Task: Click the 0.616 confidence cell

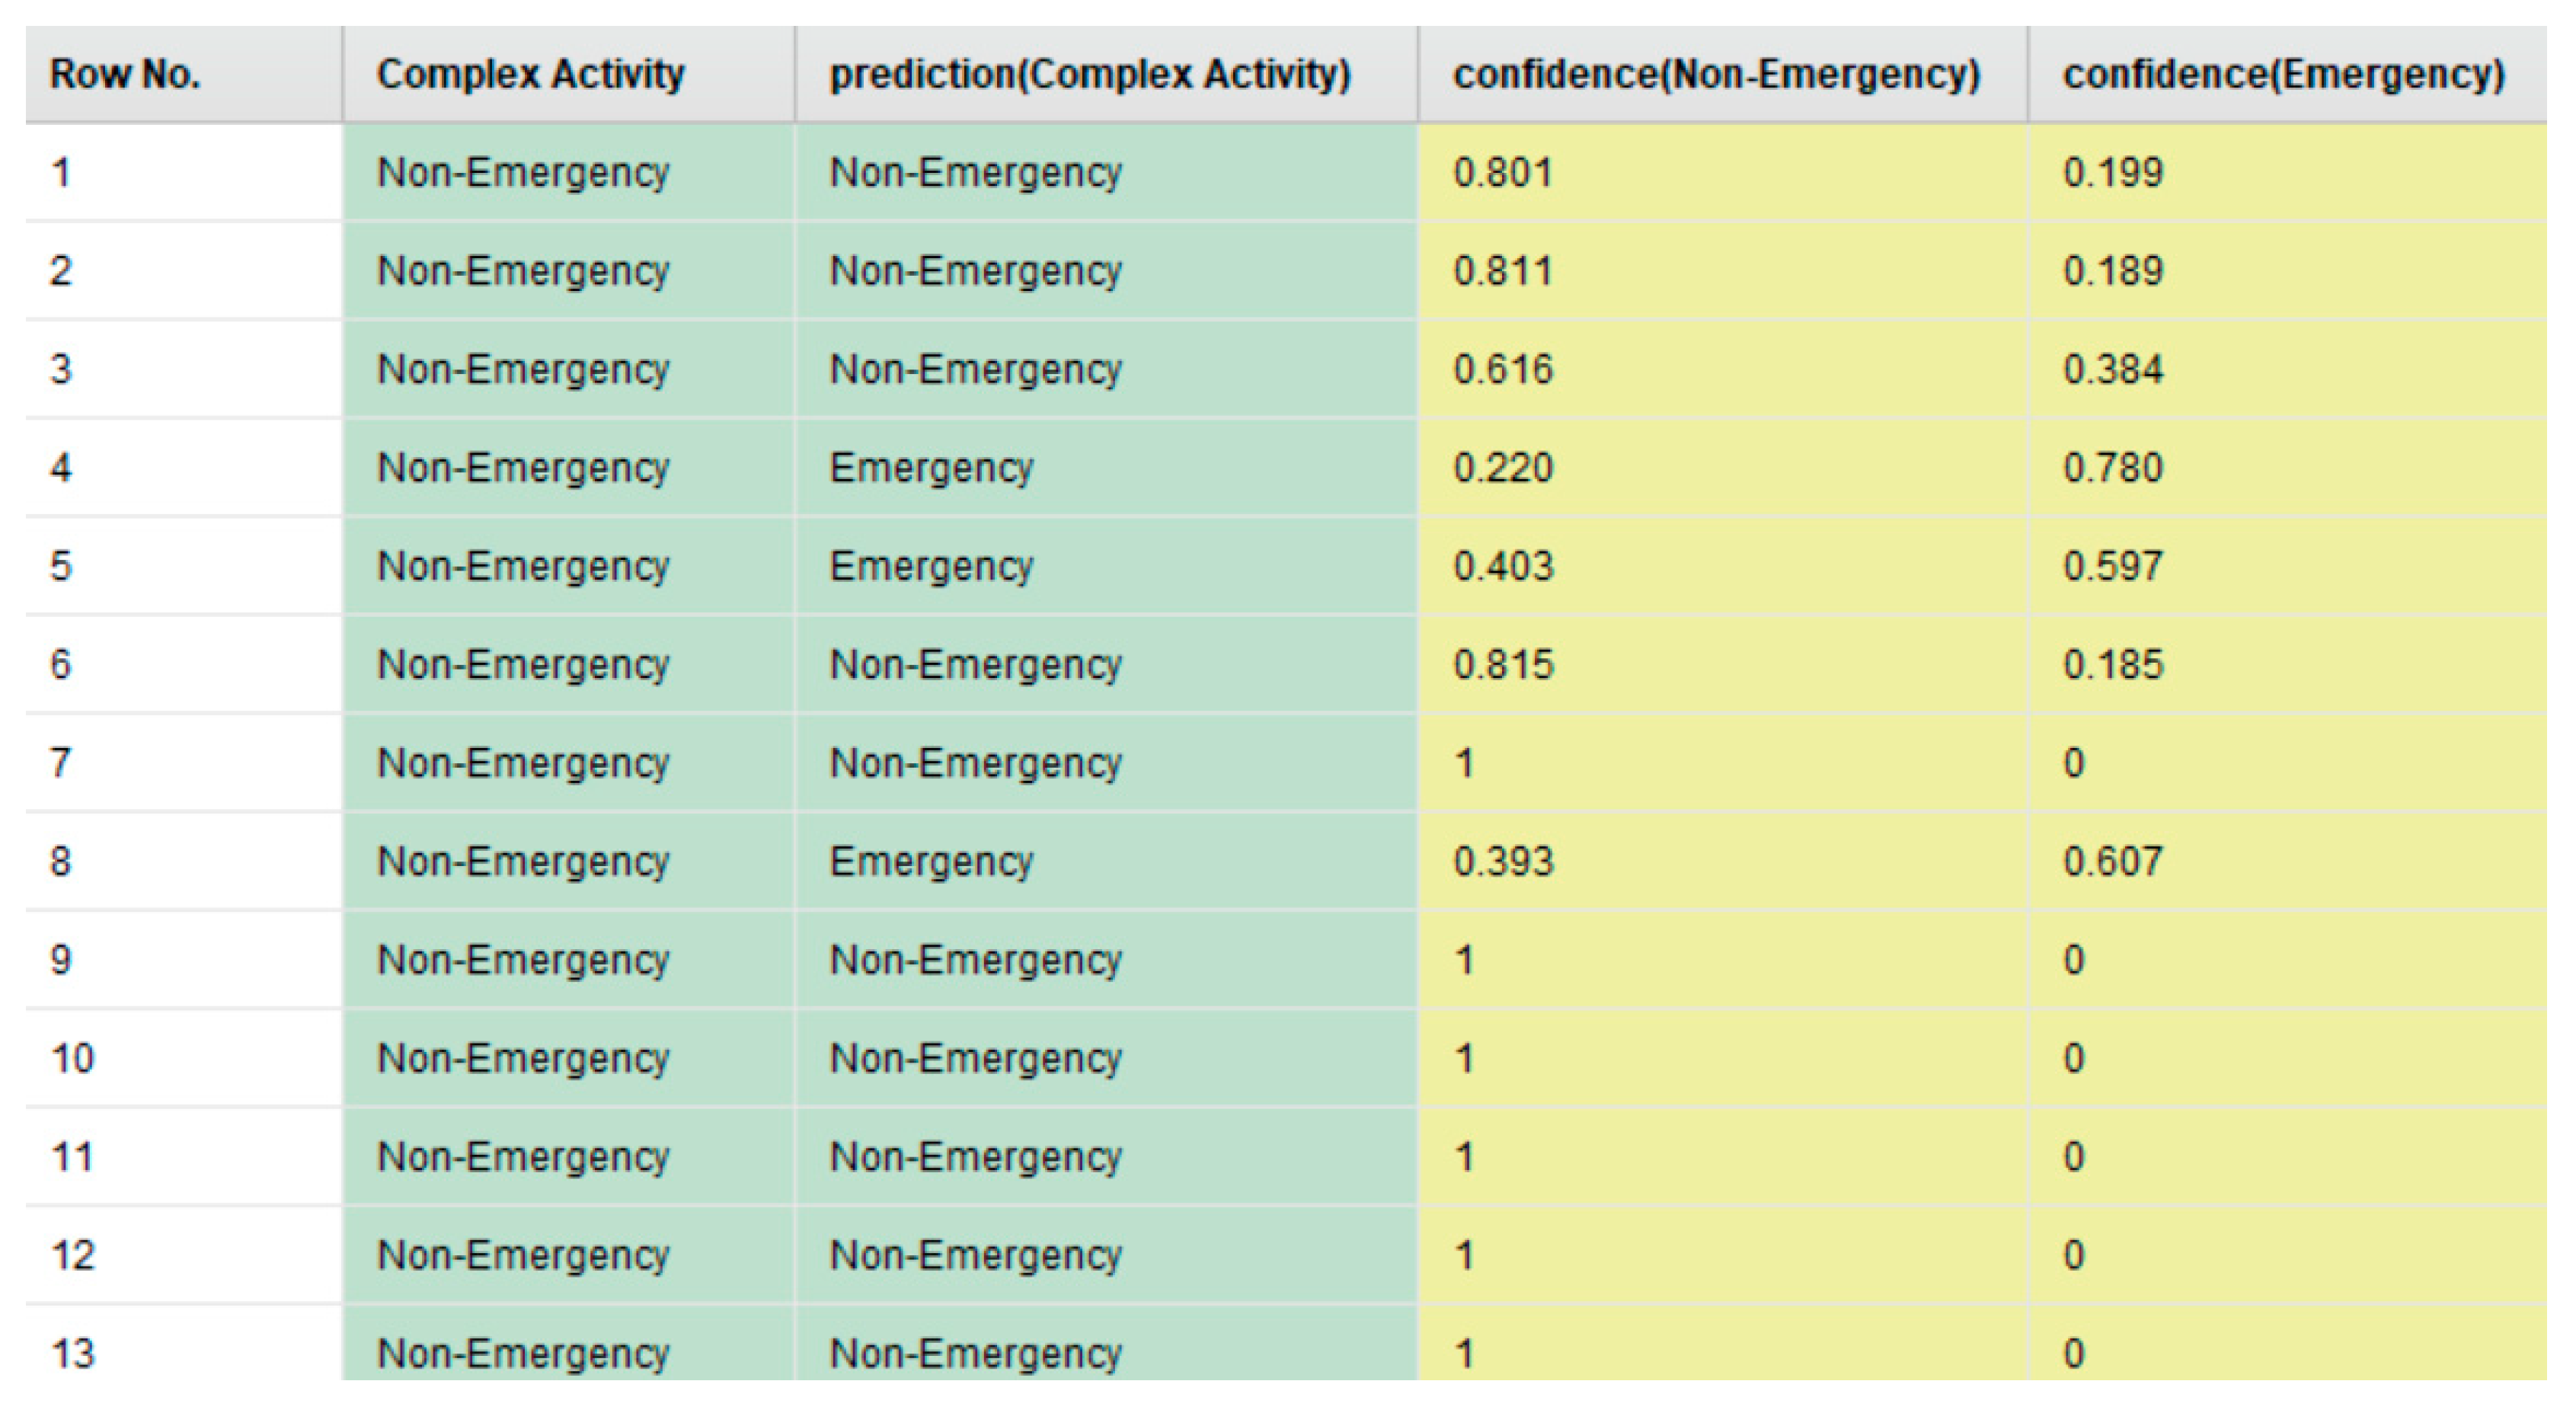Action: coord(1503,369)
